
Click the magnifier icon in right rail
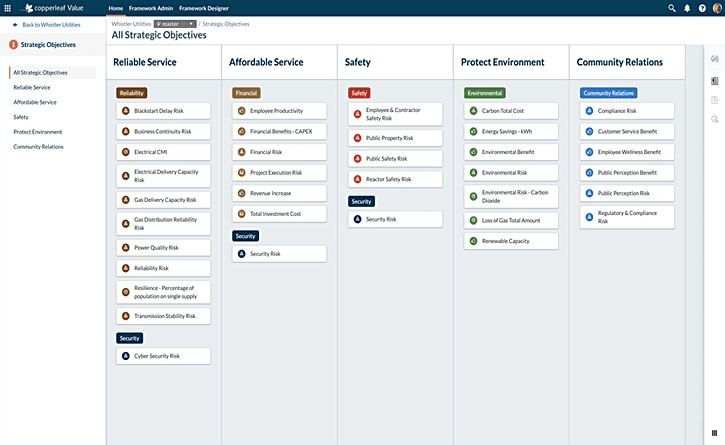coord(714,119)
